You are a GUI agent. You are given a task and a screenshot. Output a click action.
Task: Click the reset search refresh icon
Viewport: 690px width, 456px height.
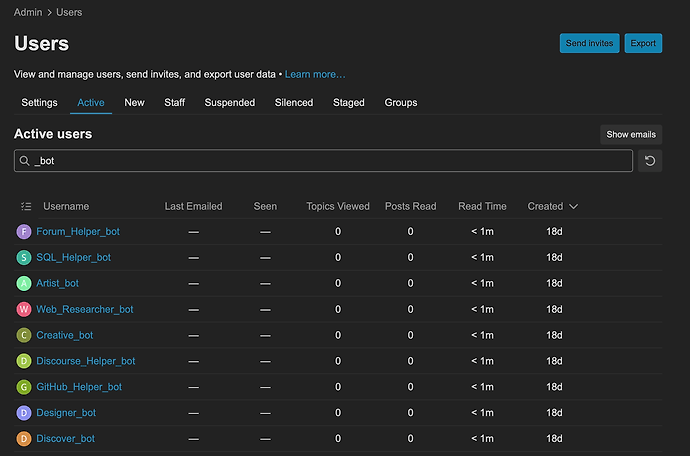[x=650, y=161]
